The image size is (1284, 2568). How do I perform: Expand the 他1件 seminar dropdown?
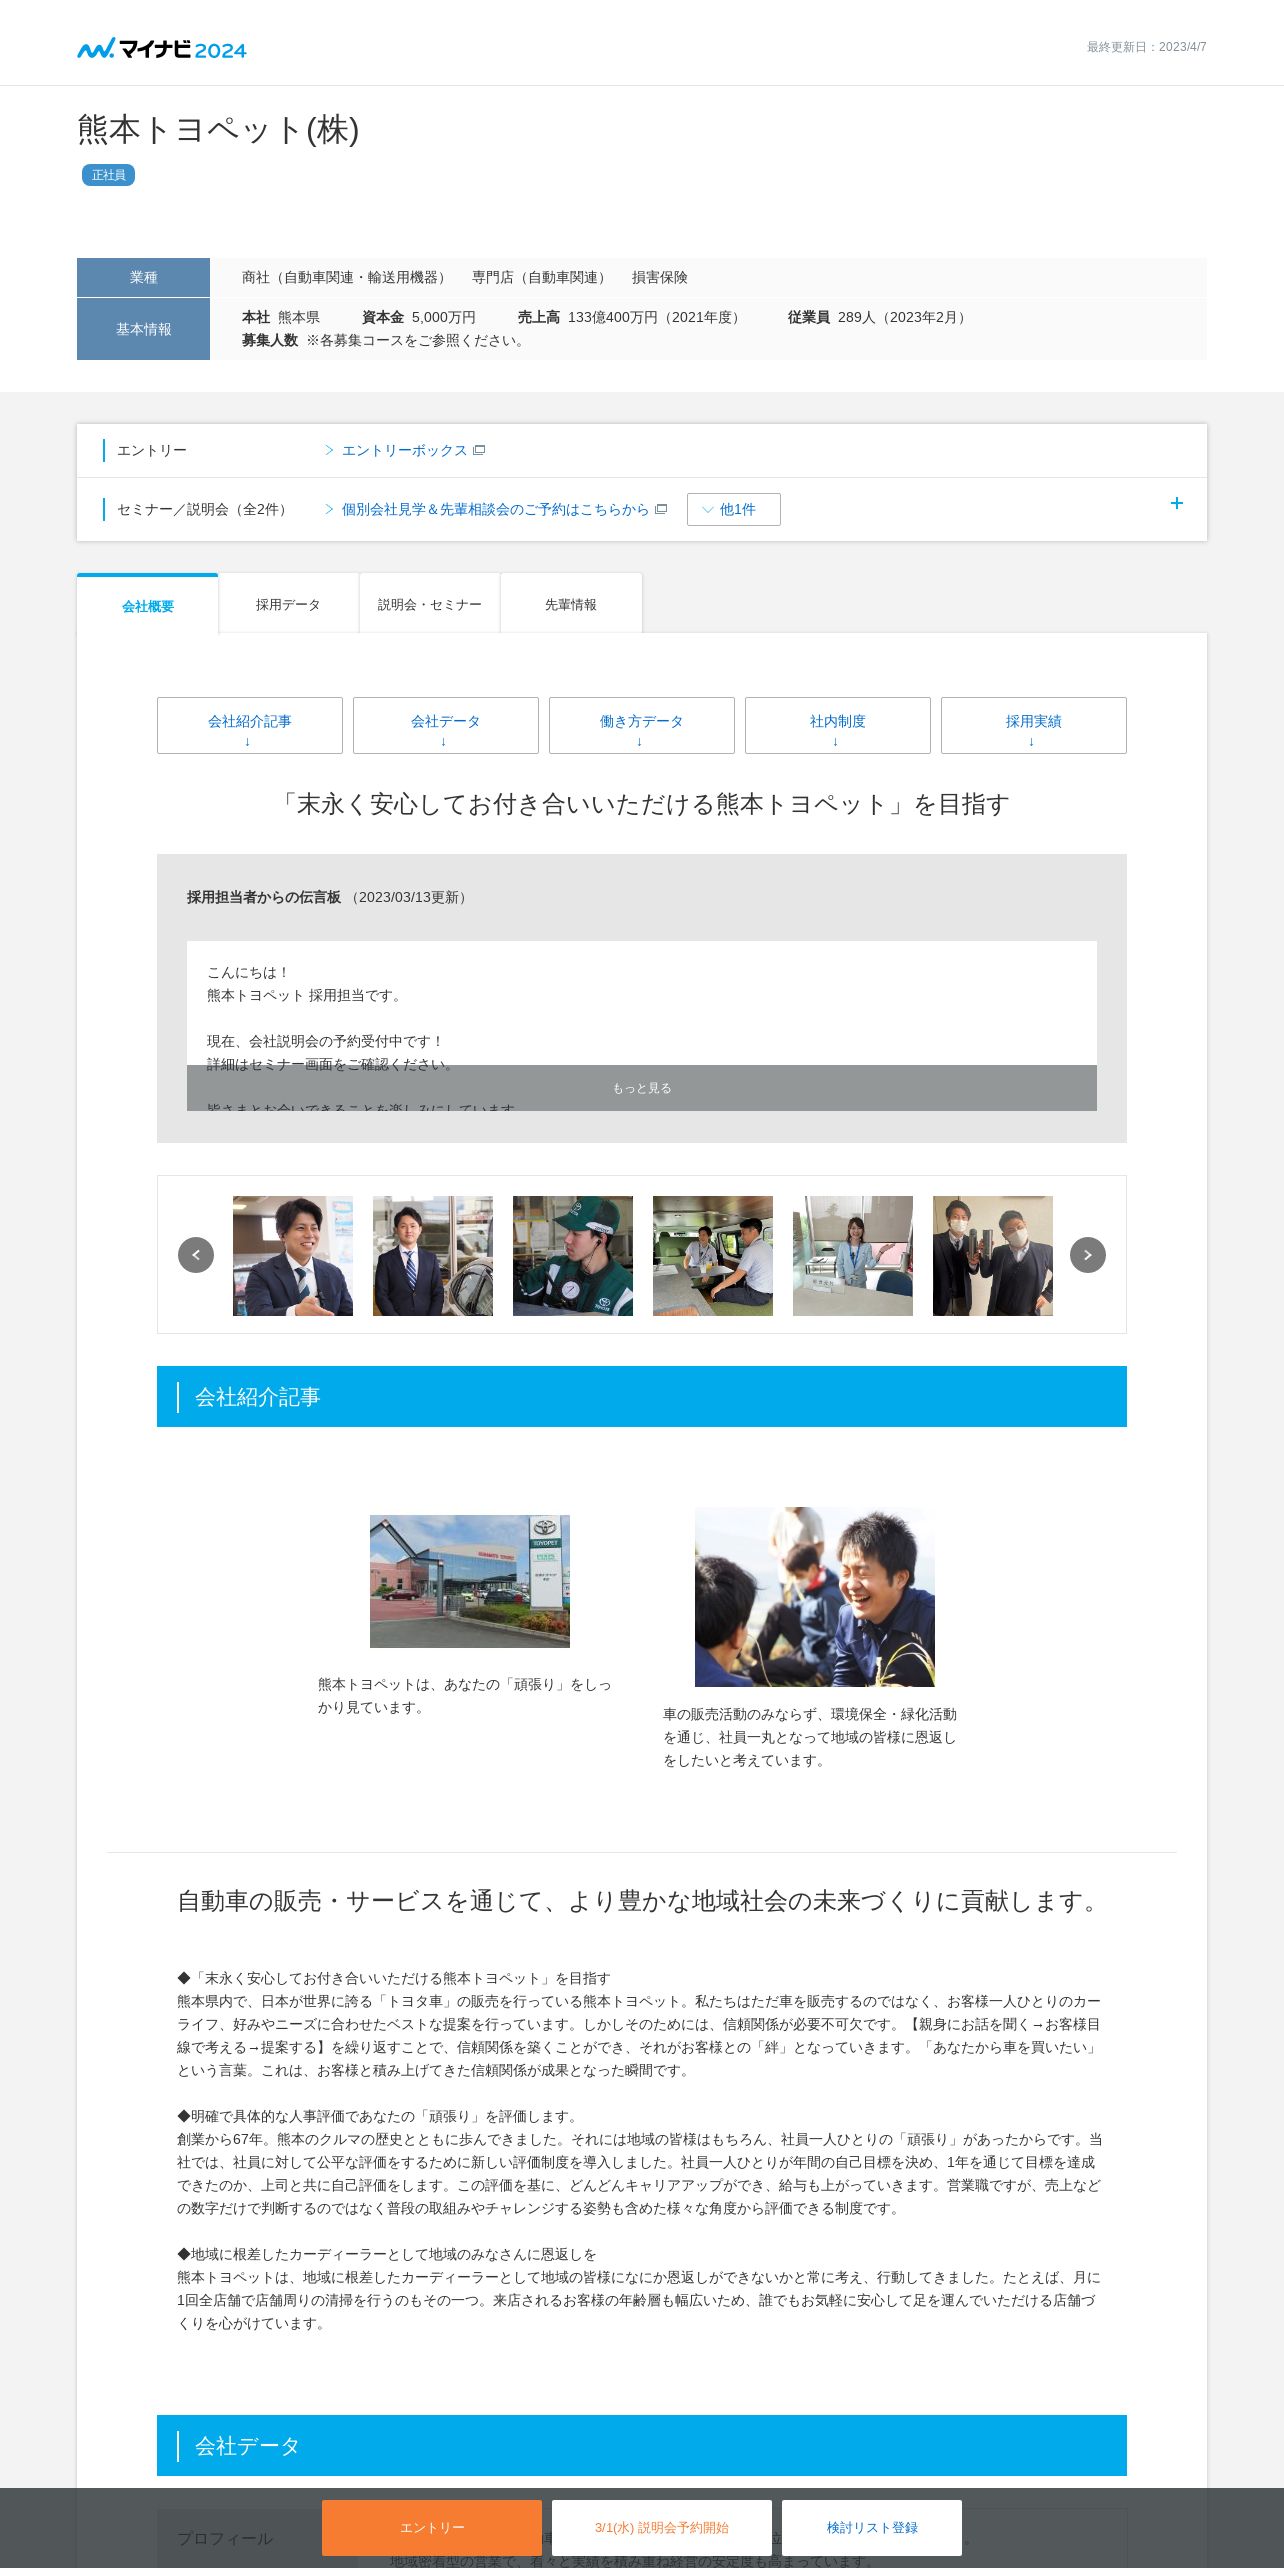733,509
